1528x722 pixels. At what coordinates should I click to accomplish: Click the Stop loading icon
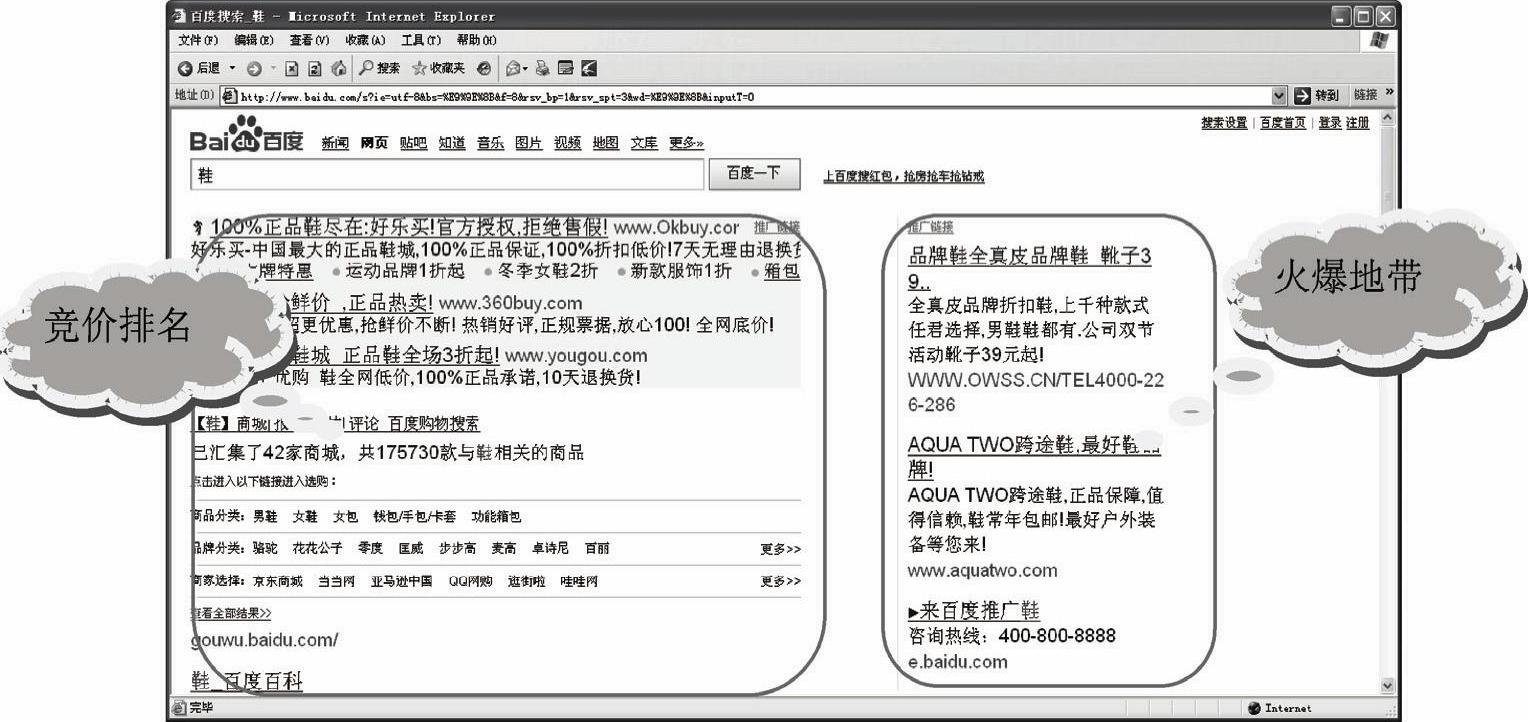292,68
